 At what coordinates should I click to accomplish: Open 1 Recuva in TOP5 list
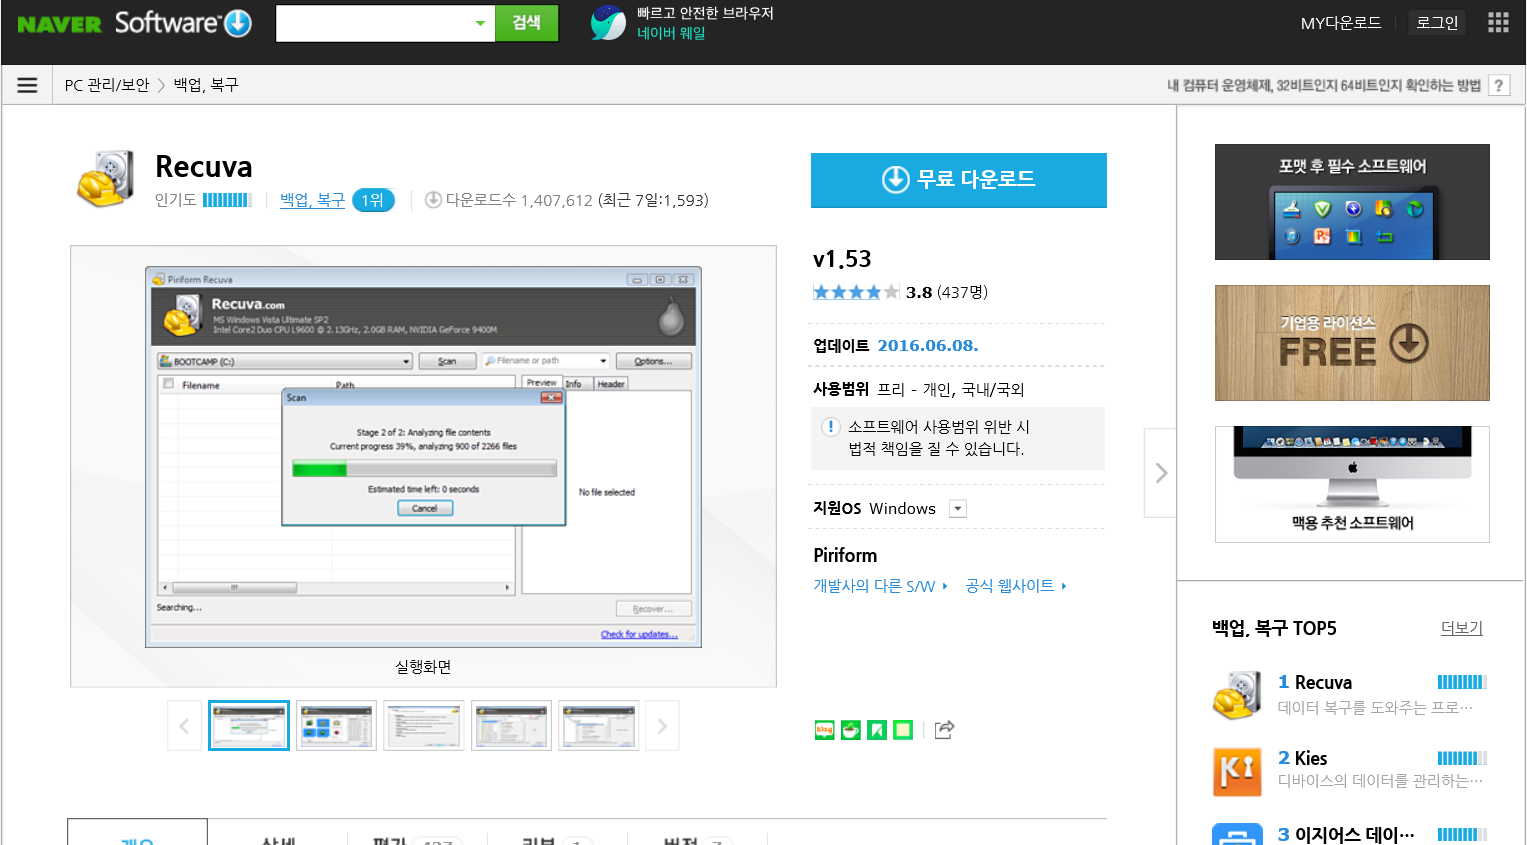point(1315,682)
